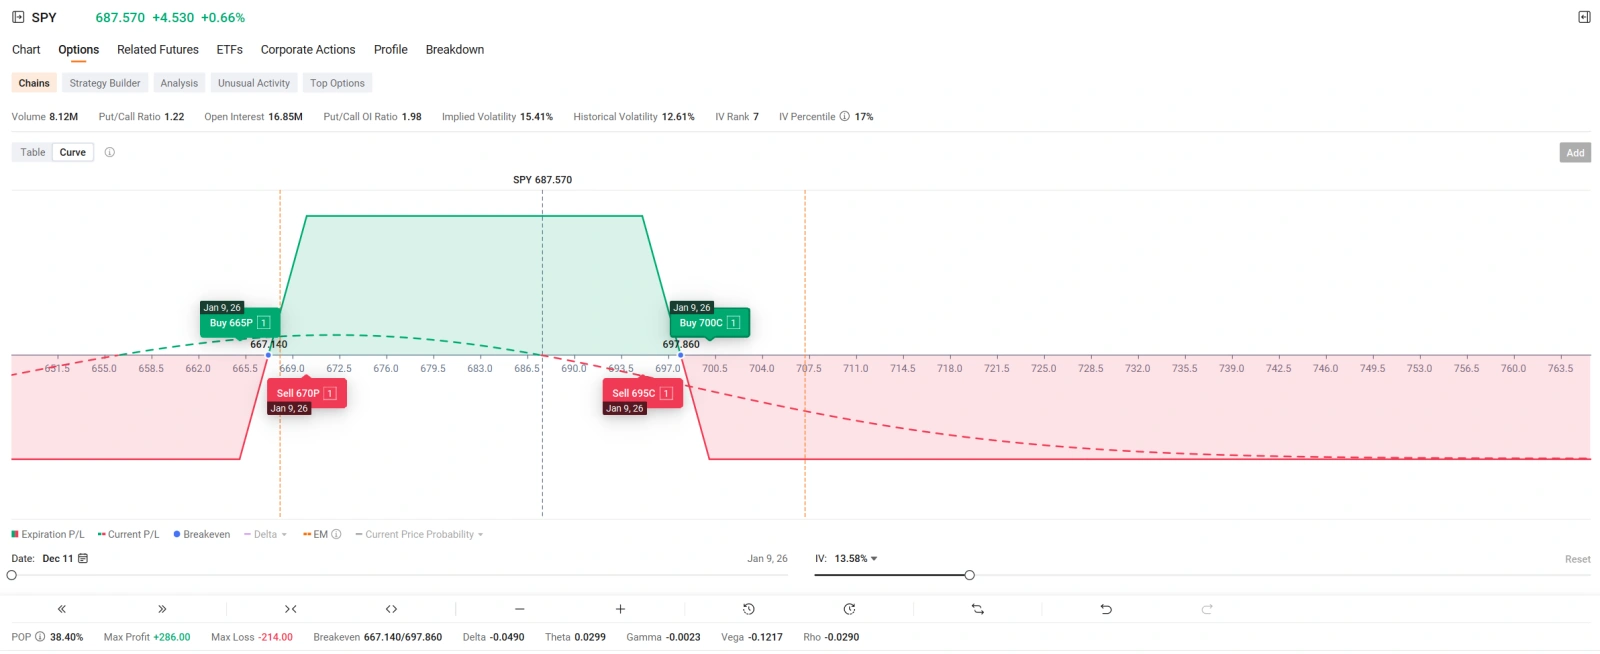Open the Strategy Builder tab
Viewport: 1600px width, 654px height.
(105, 83)
